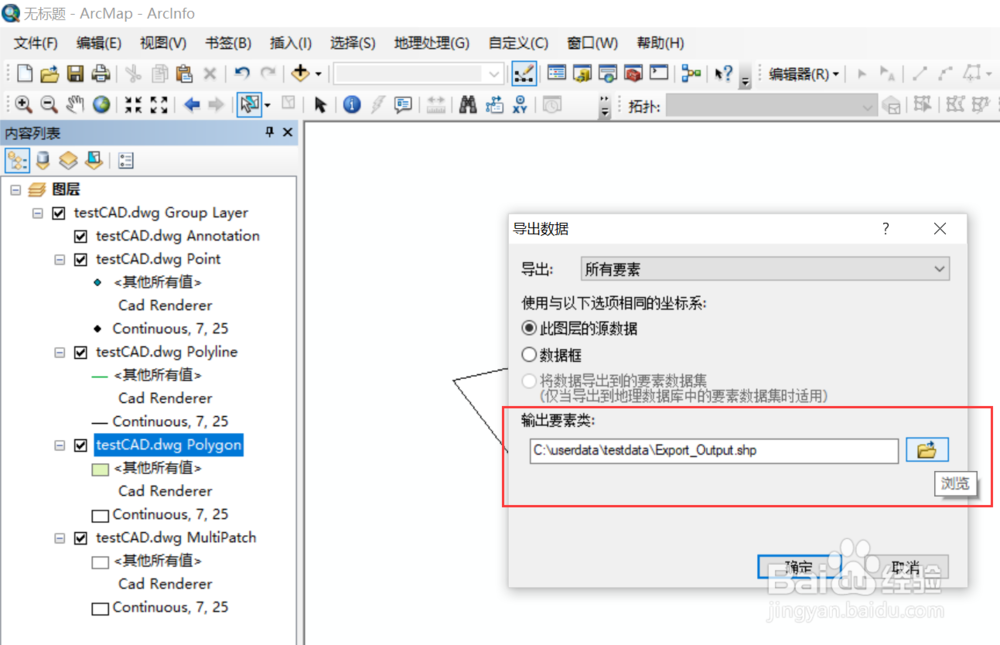Go back to previous extent
Image resolution: width=1000 pixels, height=645 pixels.
[x=191, y=105]
